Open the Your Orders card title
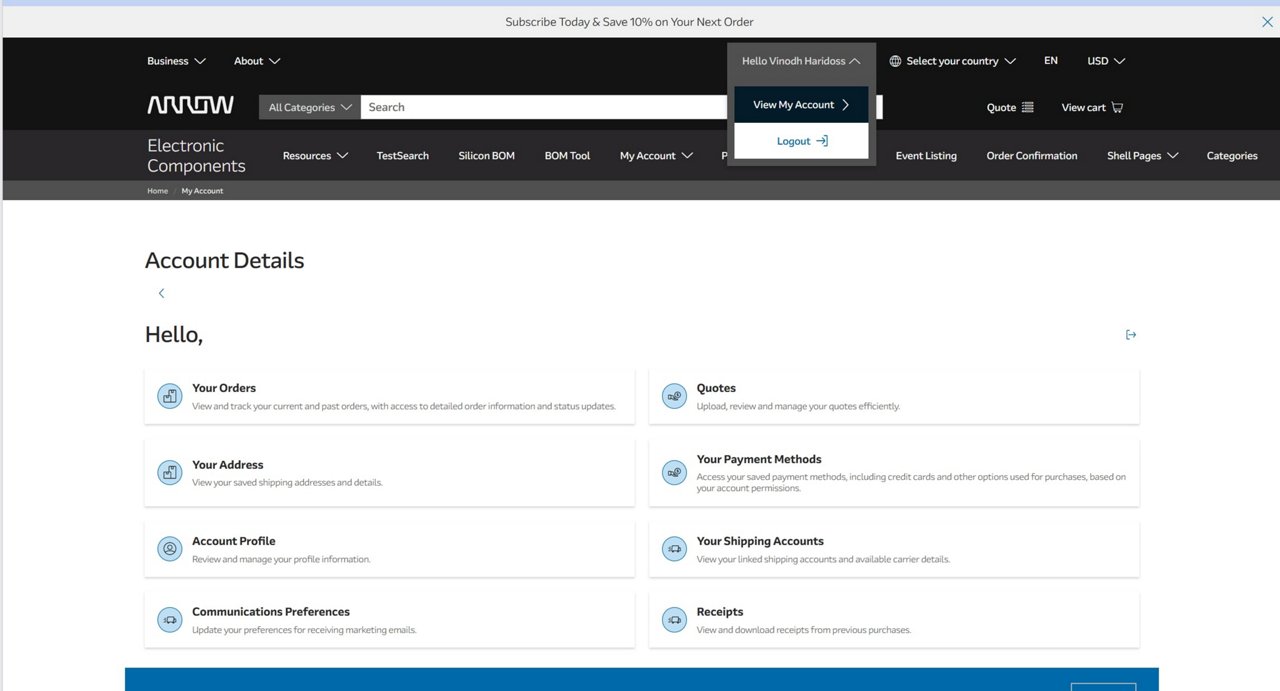The height and width of the screenshot is (691, 1280). click(224, 388)
